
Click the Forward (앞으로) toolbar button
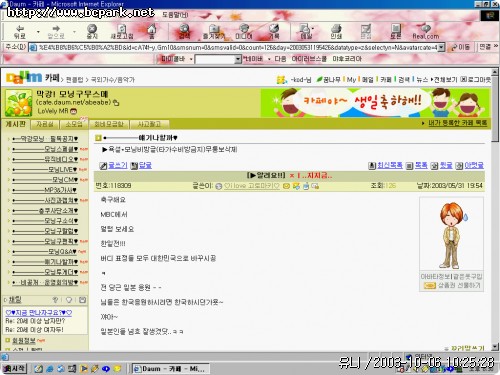55,32
